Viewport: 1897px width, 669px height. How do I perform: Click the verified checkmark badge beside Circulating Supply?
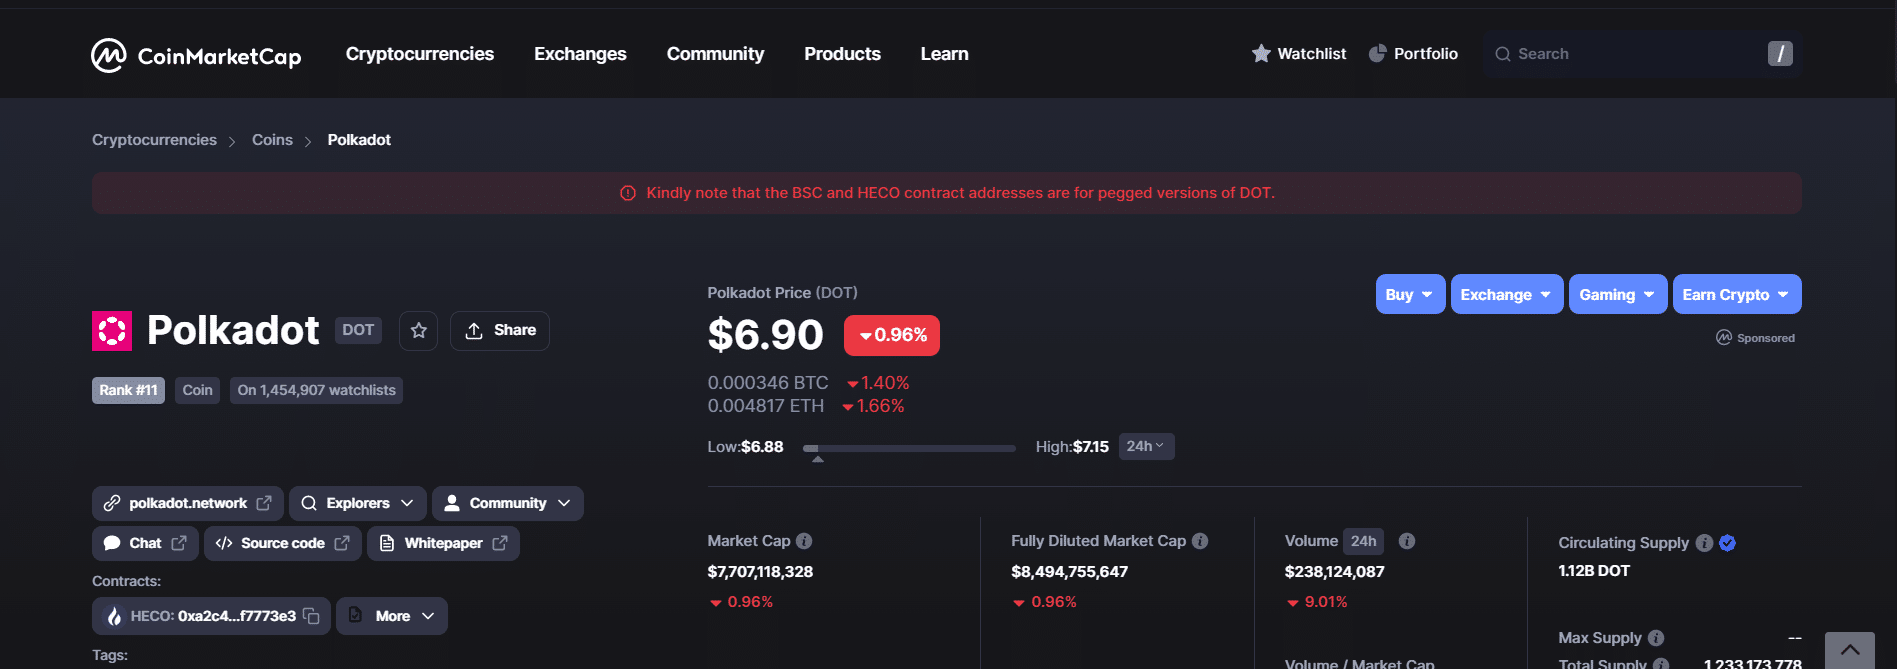1727,543
